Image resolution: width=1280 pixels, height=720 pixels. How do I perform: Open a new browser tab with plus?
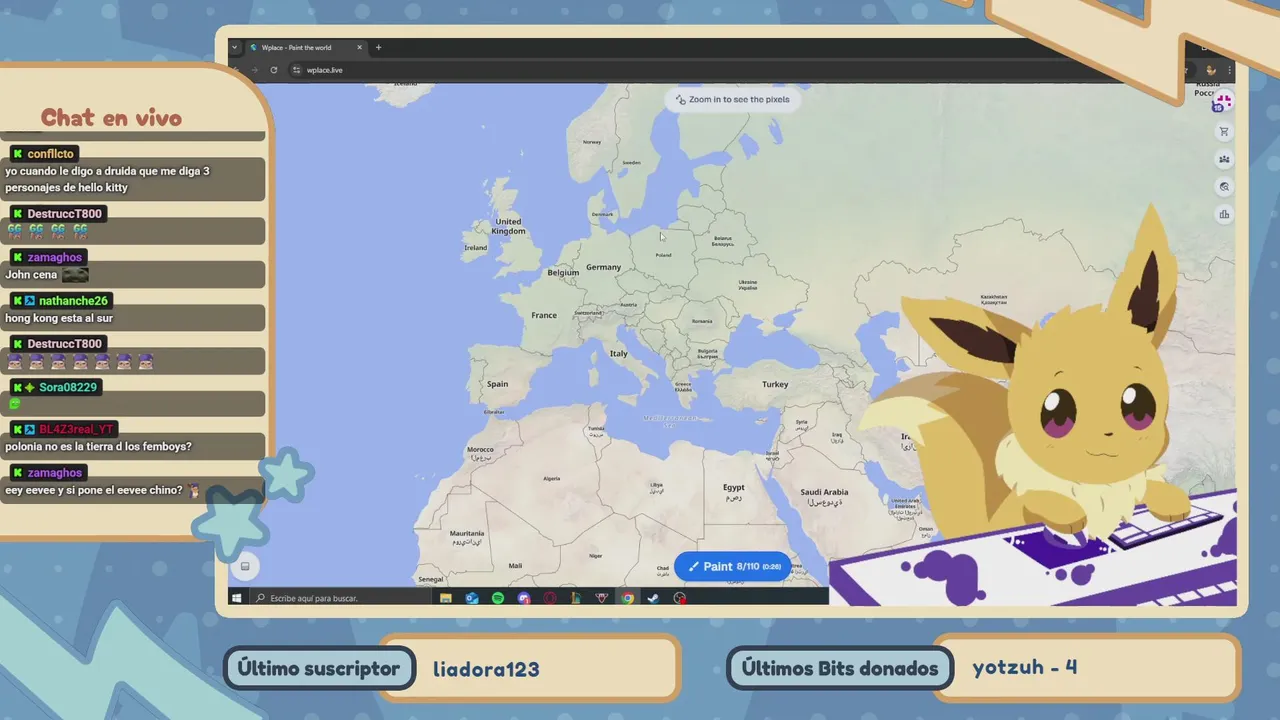[x=378, y=47]
